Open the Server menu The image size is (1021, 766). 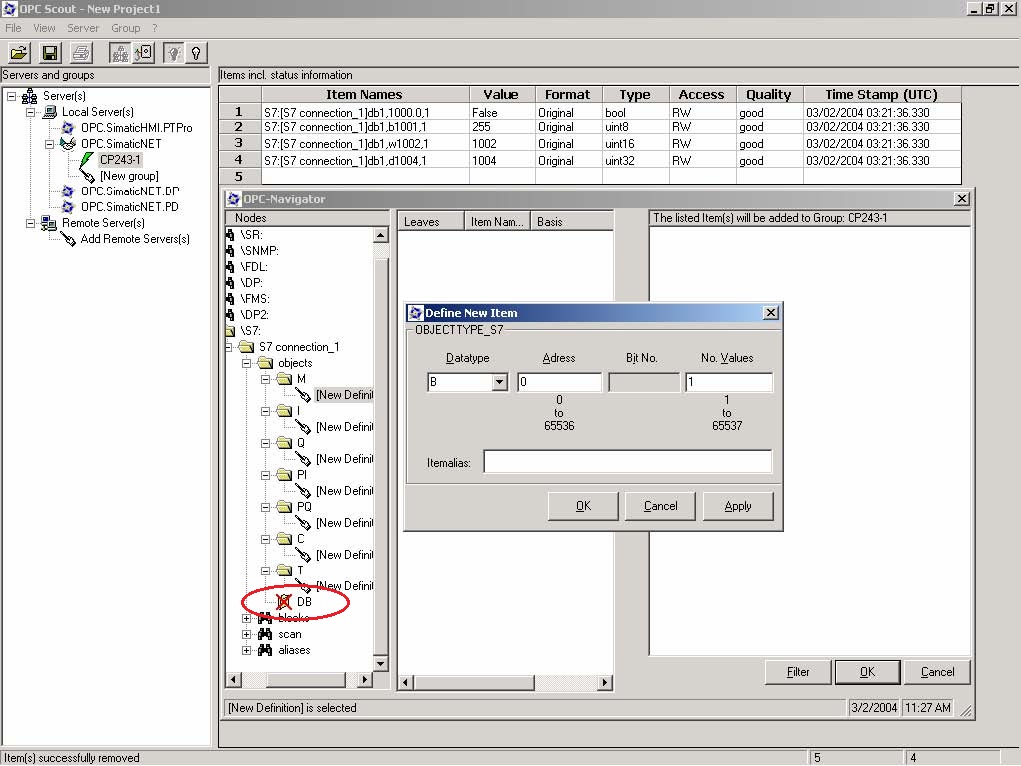pos(83,28)
